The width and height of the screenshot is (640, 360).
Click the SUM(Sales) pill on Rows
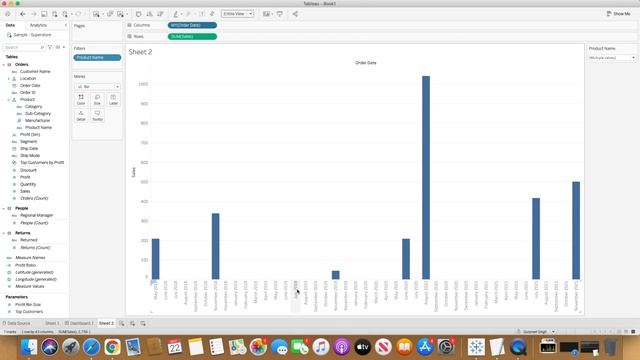point(192,37)
